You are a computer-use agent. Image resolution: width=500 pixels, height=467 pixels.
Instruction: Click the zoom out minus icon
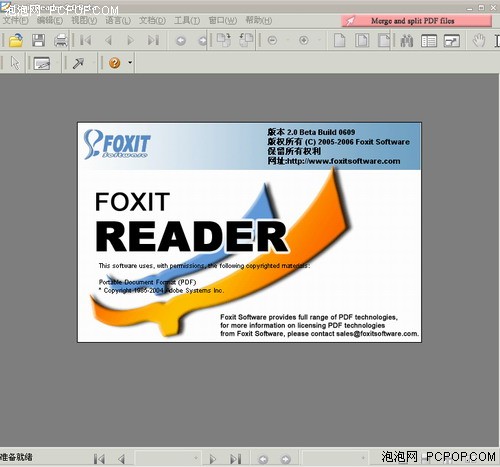(x=272, y=41)
